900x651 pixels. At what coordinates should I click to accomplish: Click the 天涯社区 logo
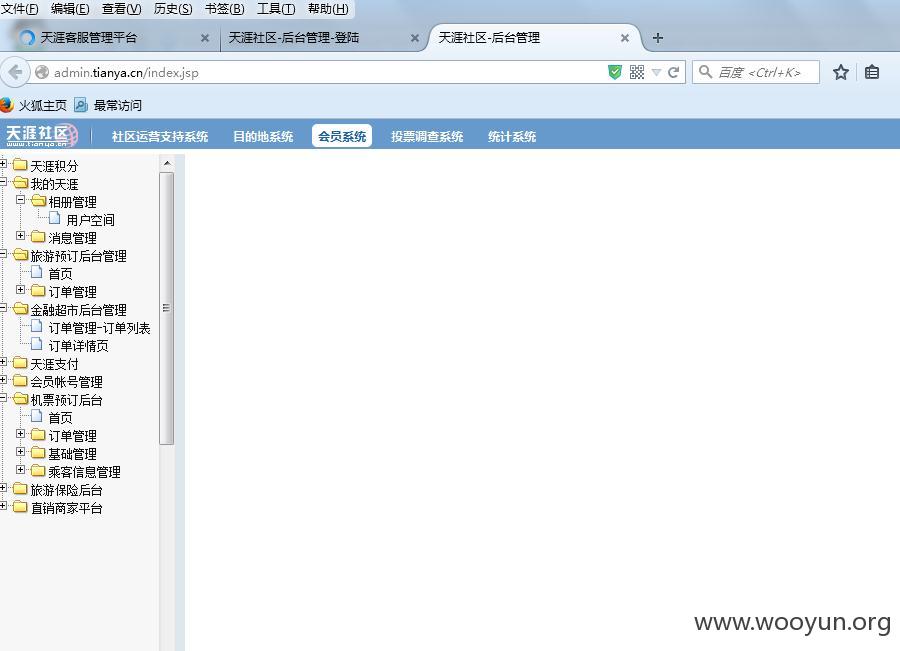pyautogui.click(x=42, y=135)
